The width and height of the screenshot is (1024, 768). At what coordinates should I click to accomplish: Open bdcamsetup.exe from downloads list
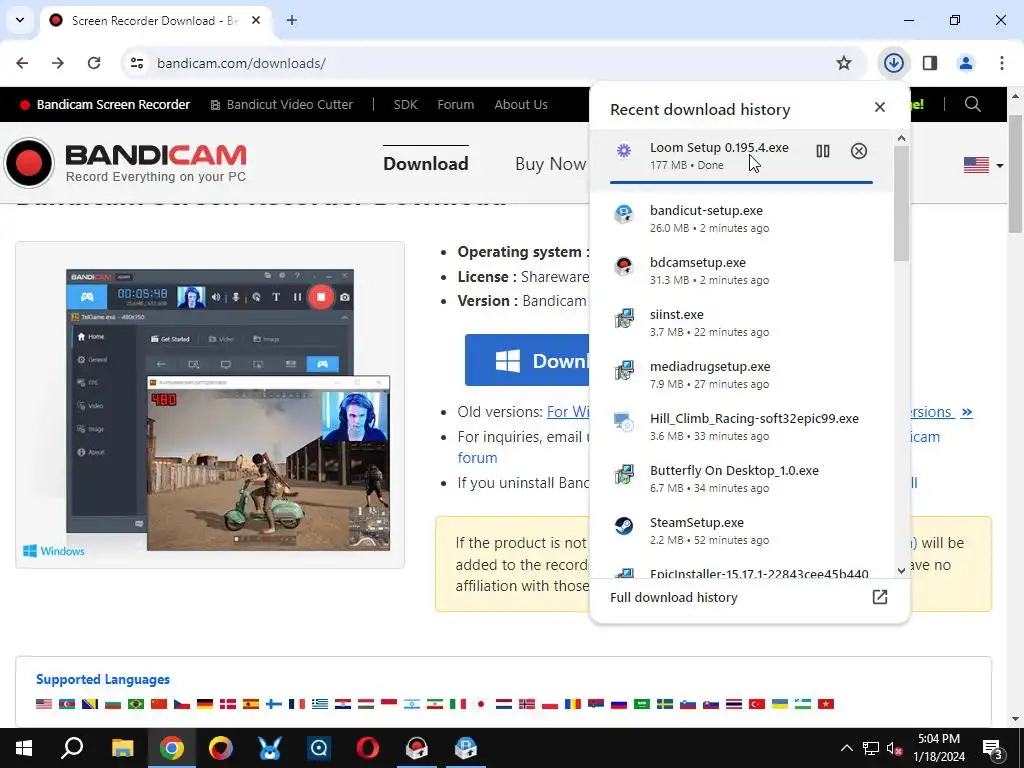[741, 271]
